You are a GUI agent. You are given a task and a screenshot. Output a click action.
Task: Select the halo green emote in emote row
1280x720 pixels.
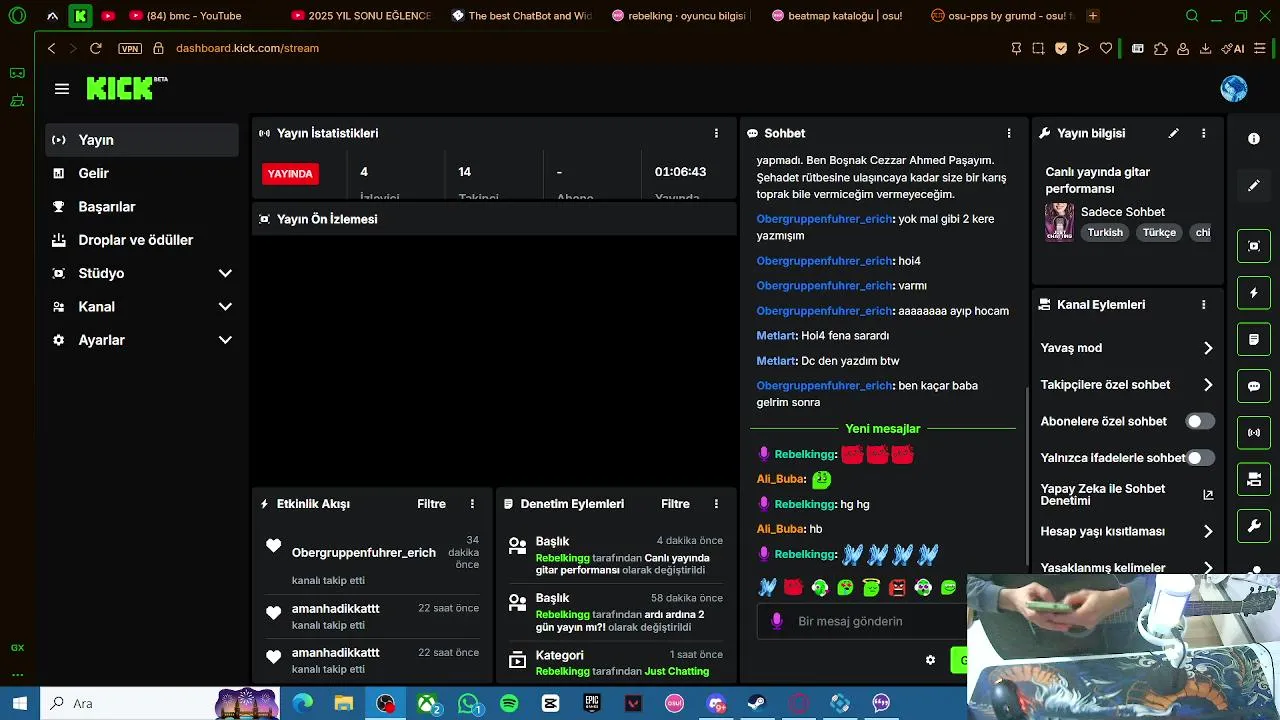click(871, 588)
